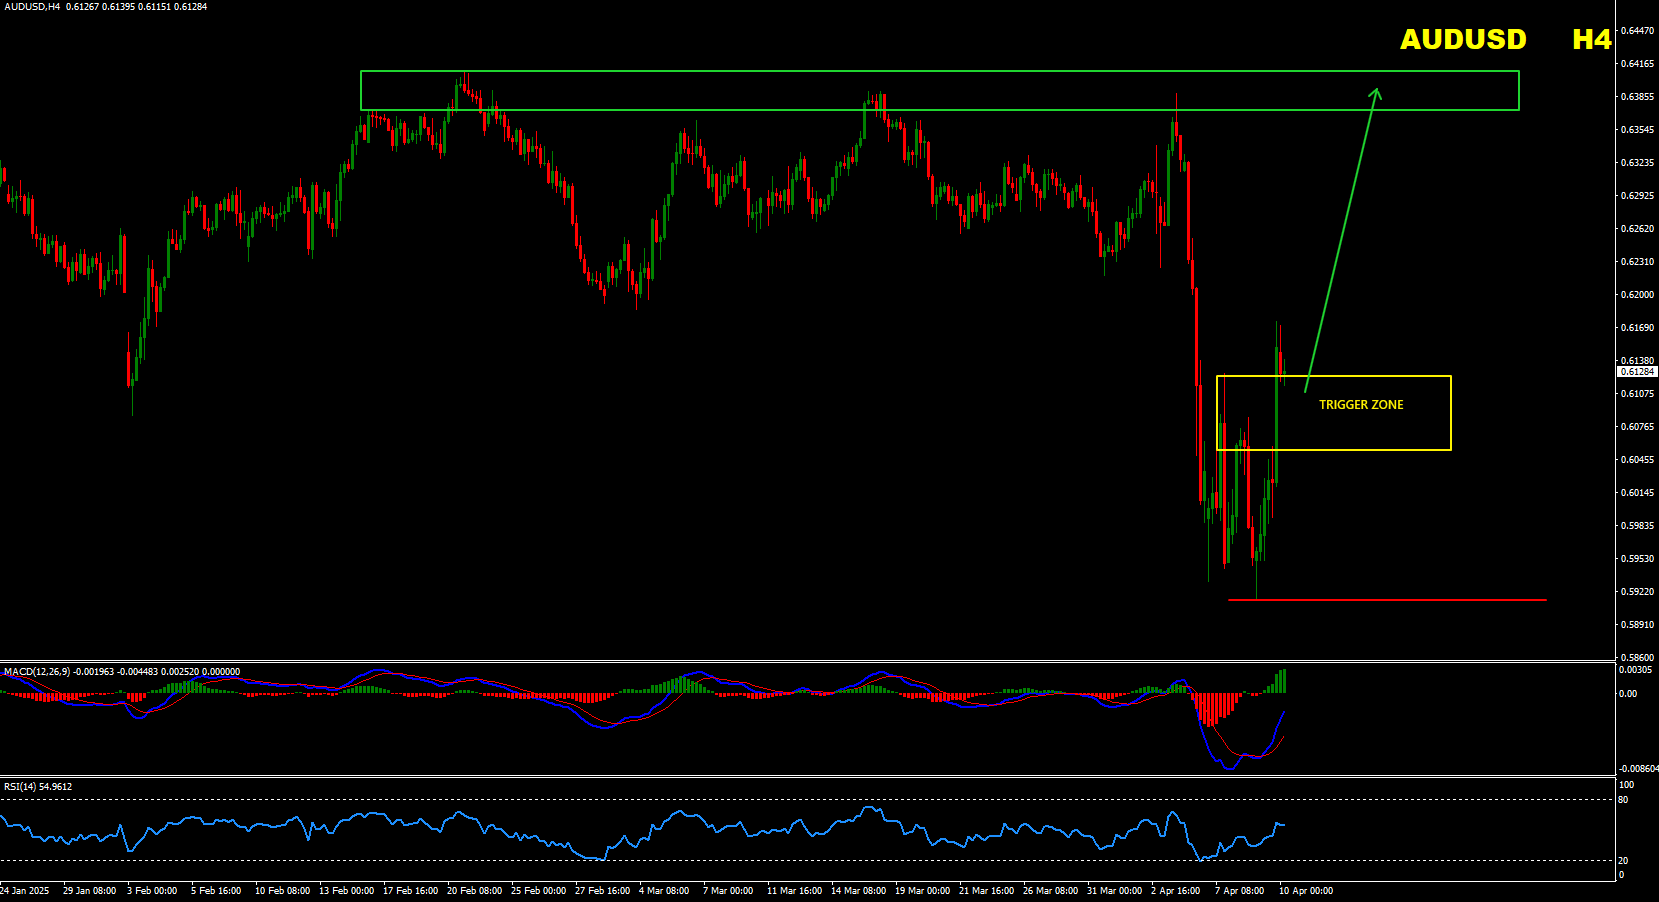Click the TRIGGER ZONE text label
Screen dimensions: 1659x902
[x=1360, y=405]
